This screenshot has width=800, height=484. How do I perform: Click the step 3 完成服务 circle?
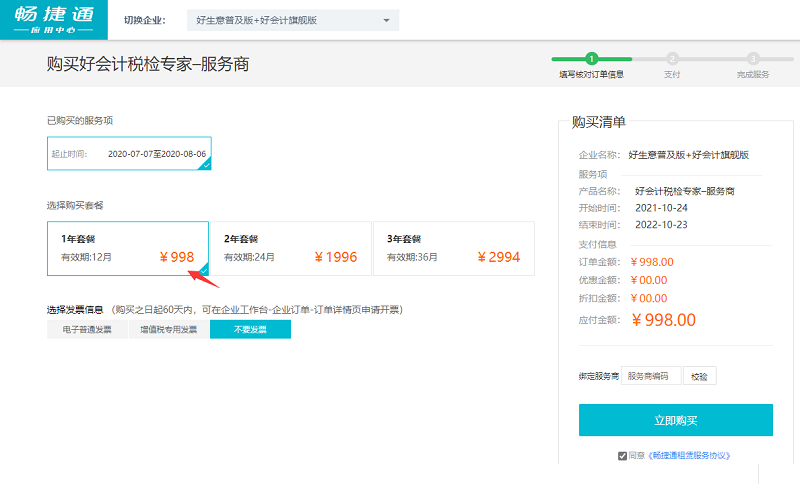pyautogui.click(x=753, y=59)
